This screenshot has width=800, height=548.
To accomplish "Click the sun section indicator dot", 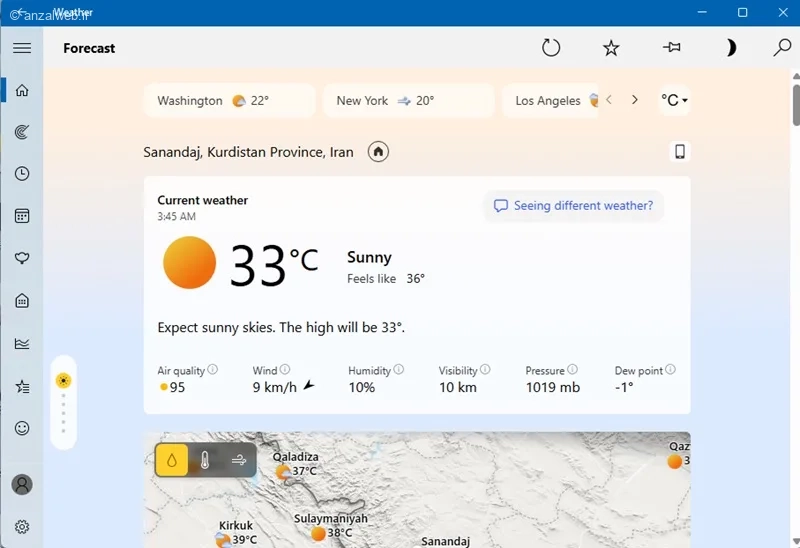I will pos(63,381).
